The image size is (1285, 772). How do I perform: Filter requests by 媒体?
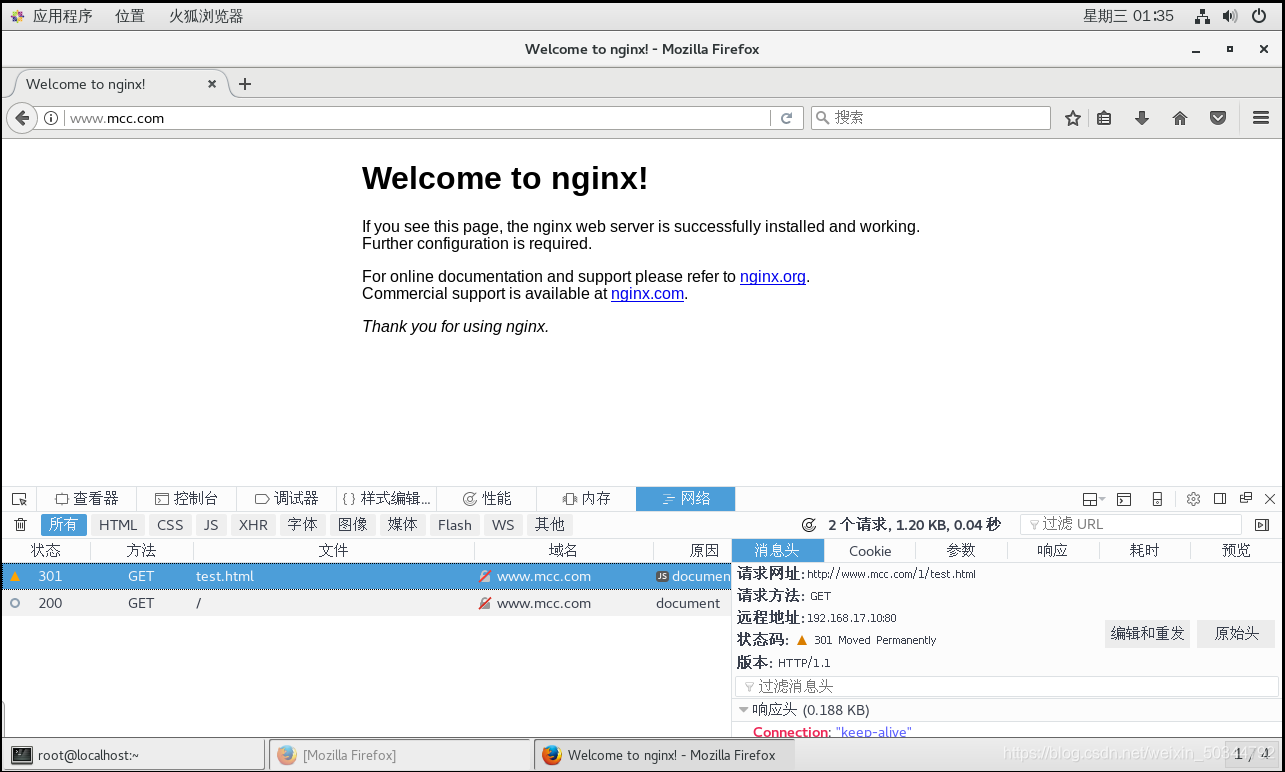point(402,525)
